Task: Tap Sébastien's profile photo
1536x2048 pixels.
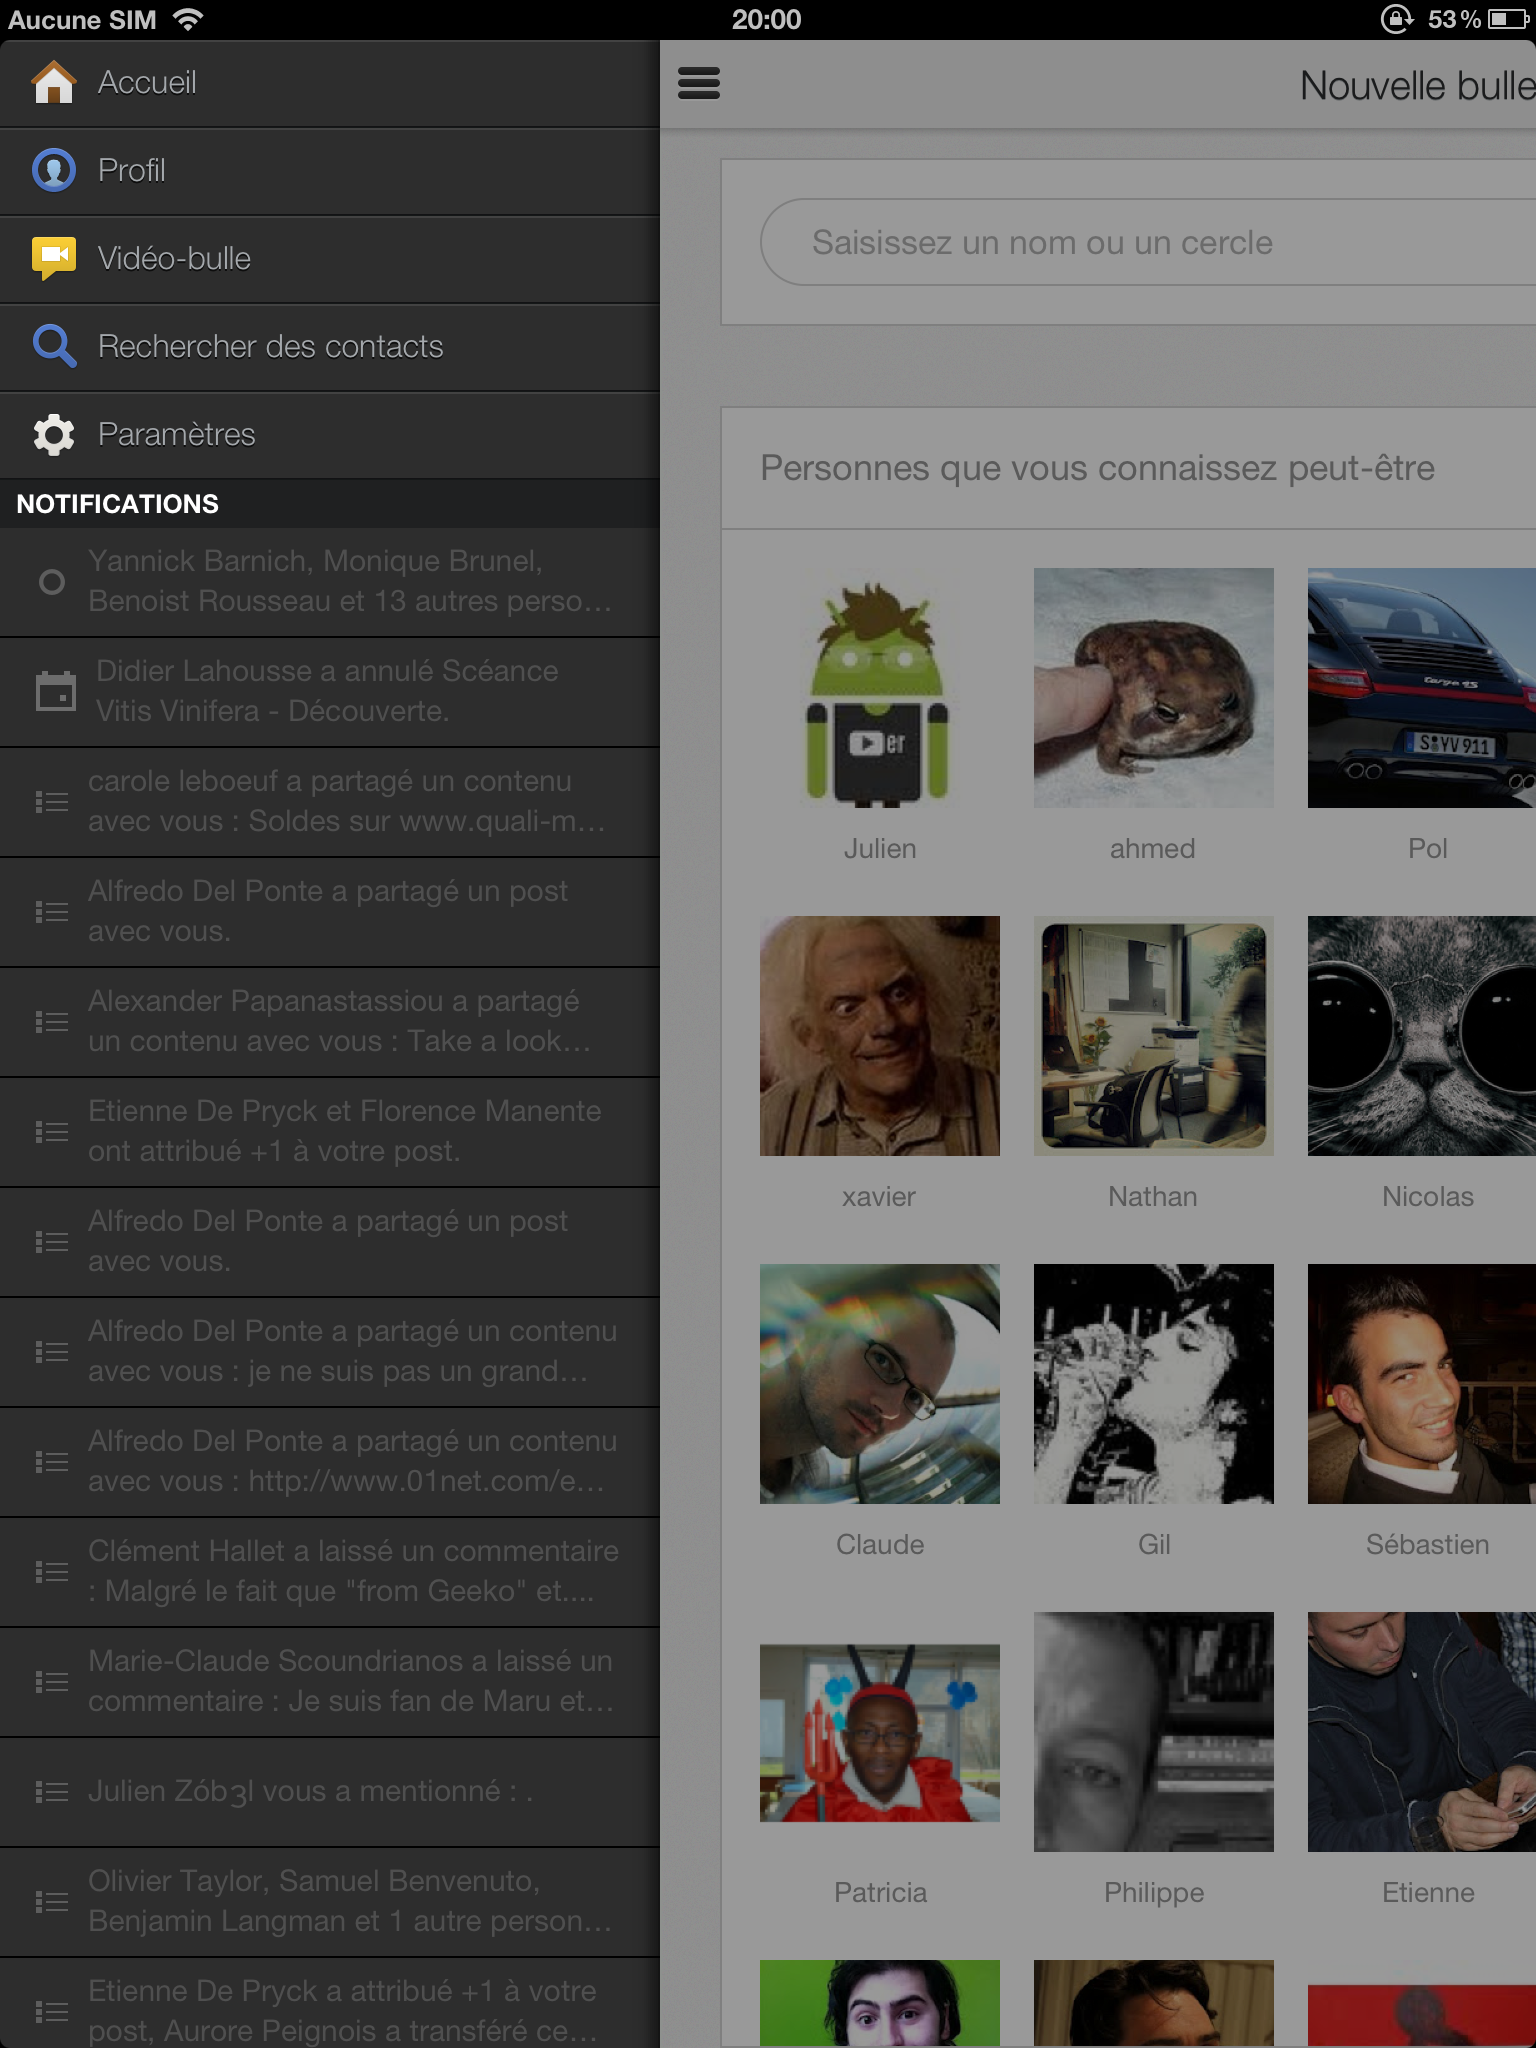Action: click(1422, 1384)
